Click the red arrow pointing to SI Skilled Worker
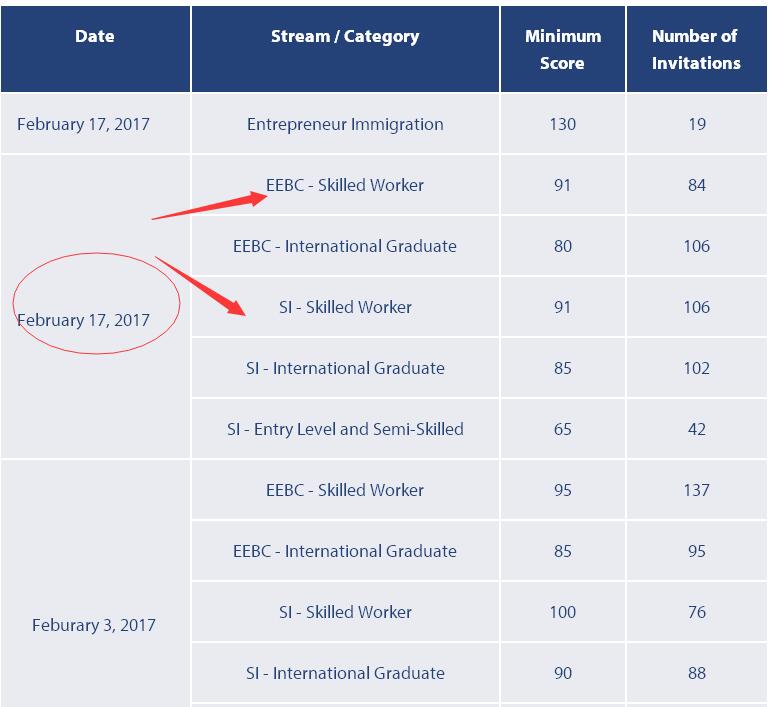780x707 pixels. (x=201, y=286)
